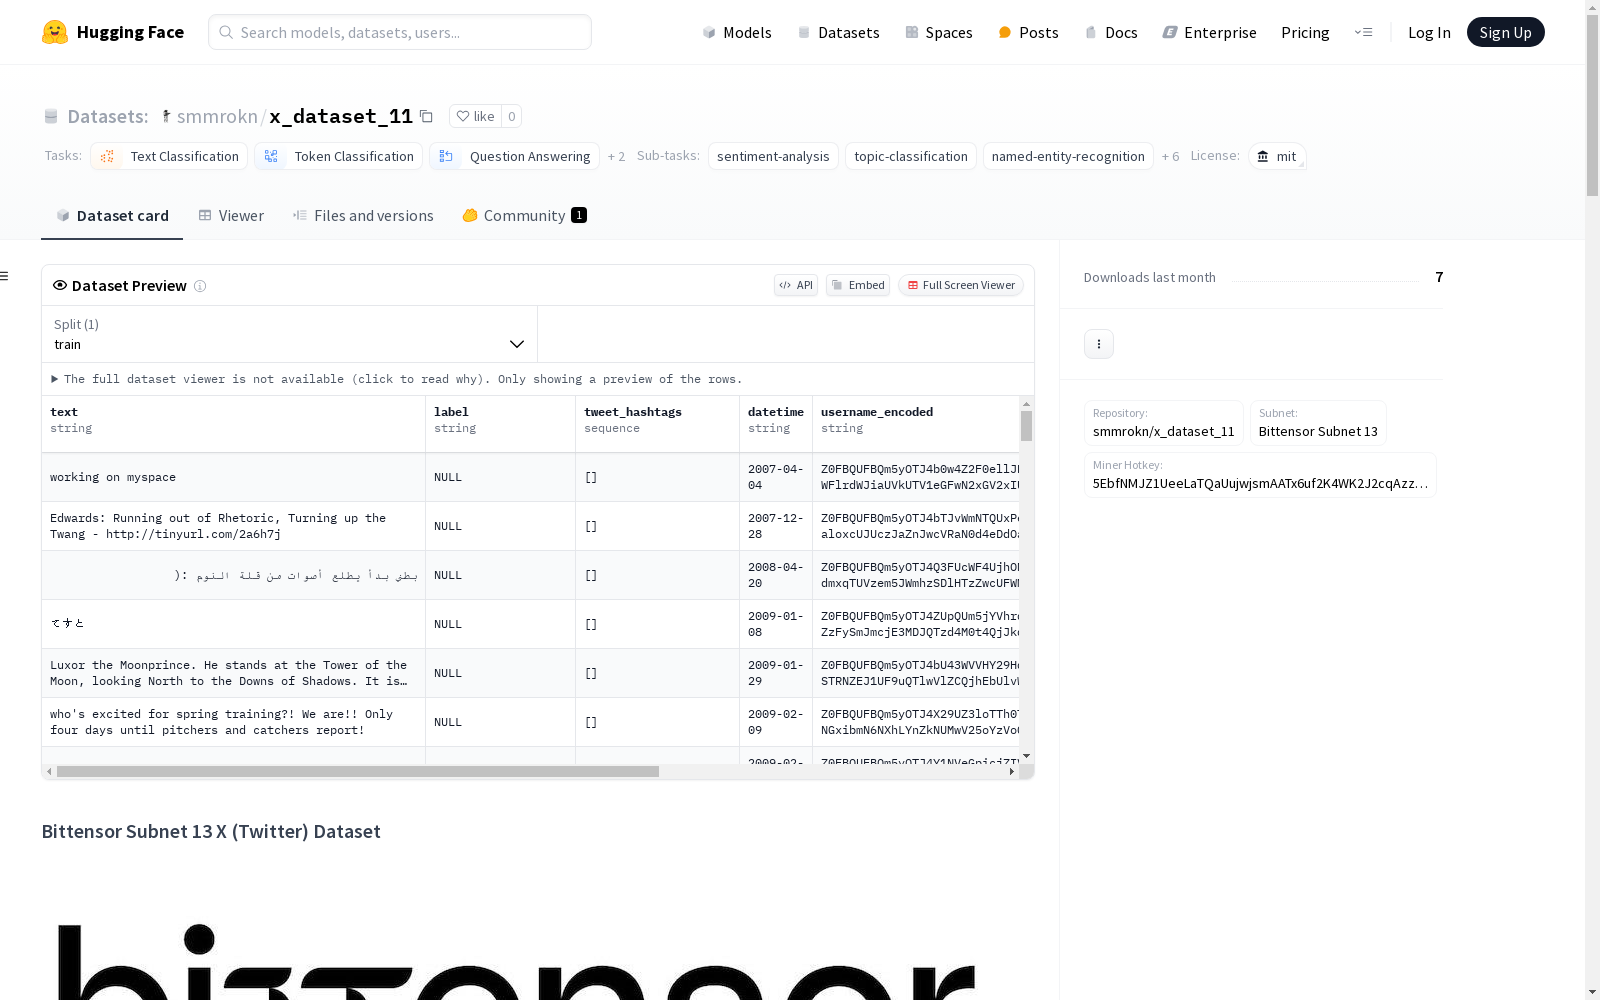The height and width of the screenshot is (1000, 1600).
Task: Open the info icon beside Dataset Preview
Action: click(x=200, y=286)
